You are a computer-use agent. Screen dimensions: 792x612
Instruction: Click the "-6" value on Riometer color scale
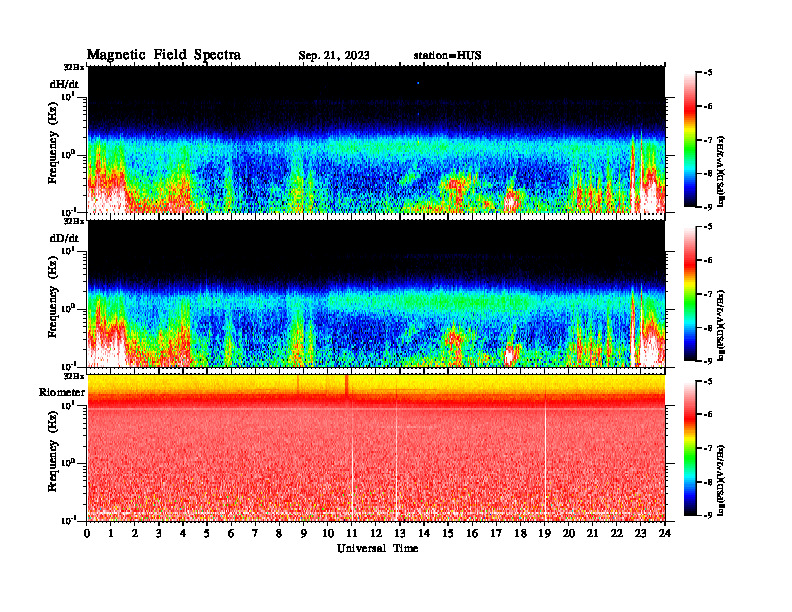click(x=709, y=415)
